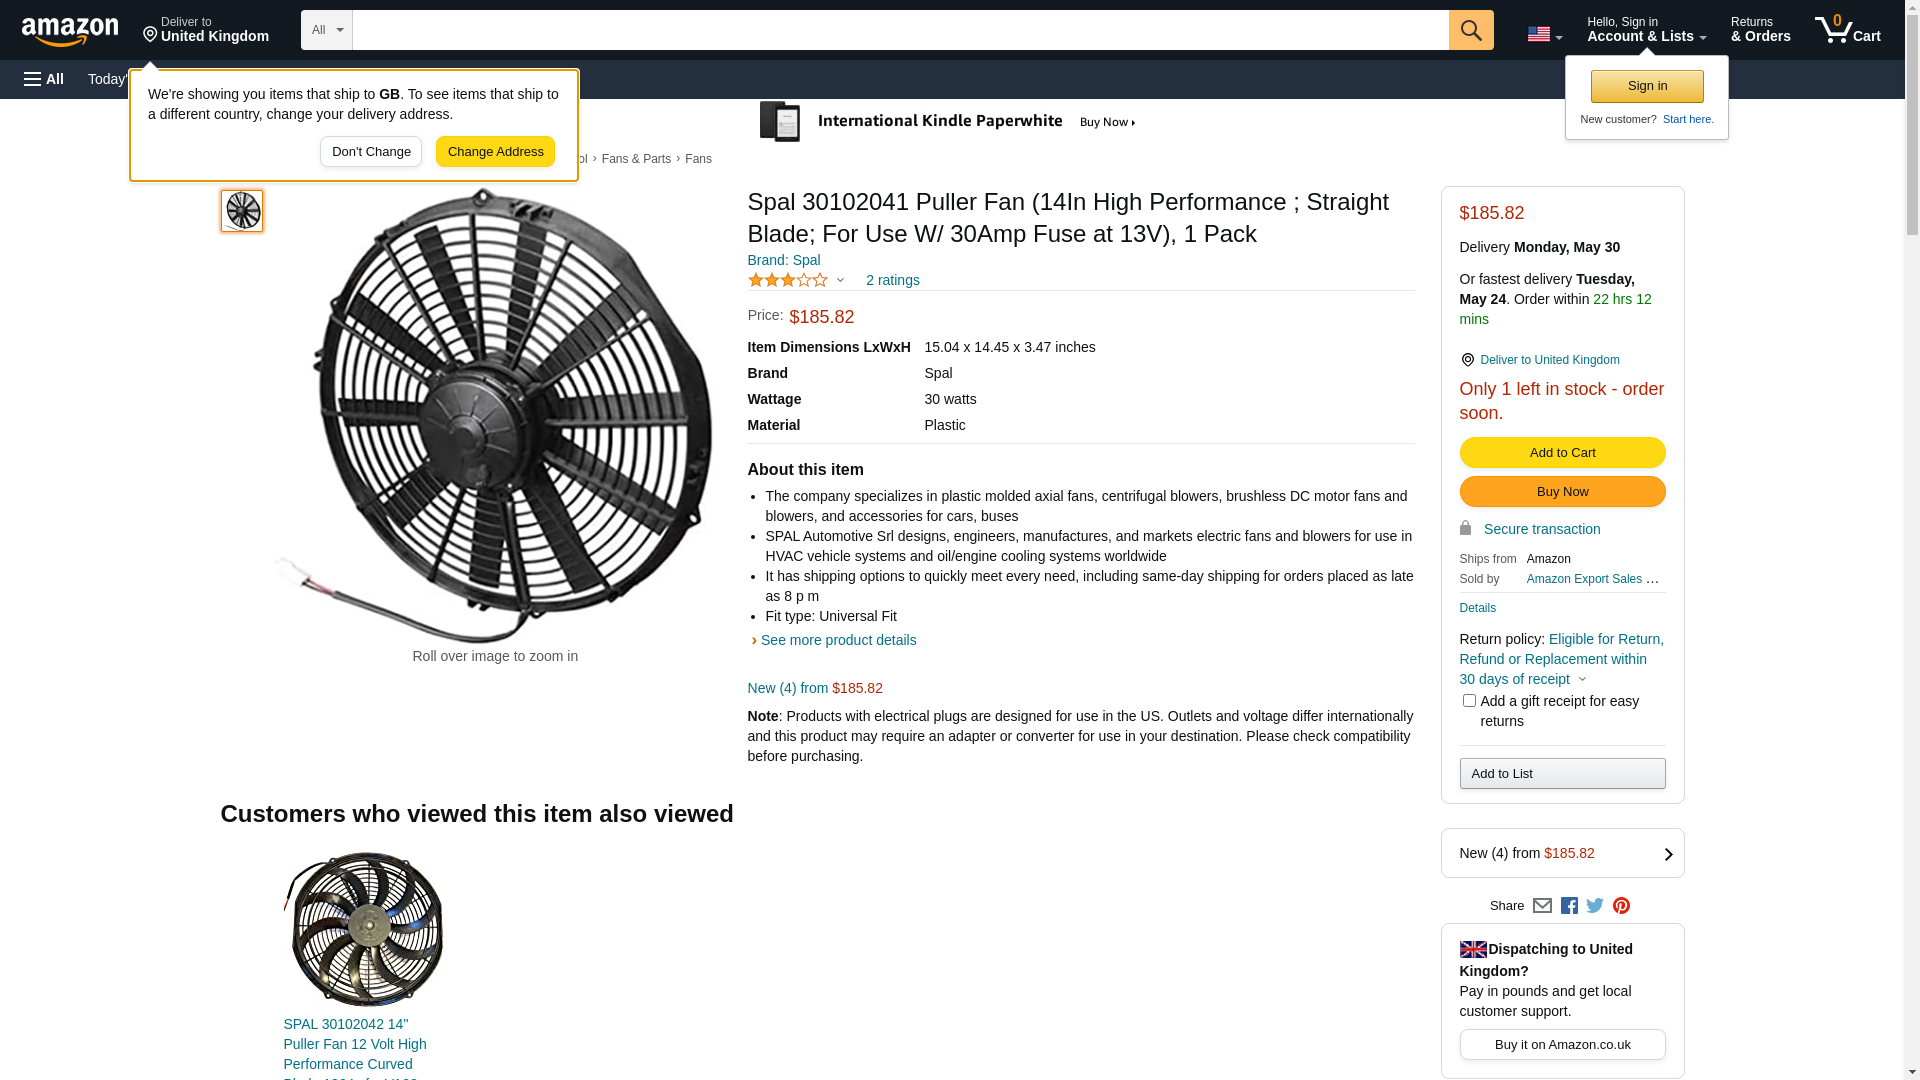Share product via email icon

(x=1542, y=906)
